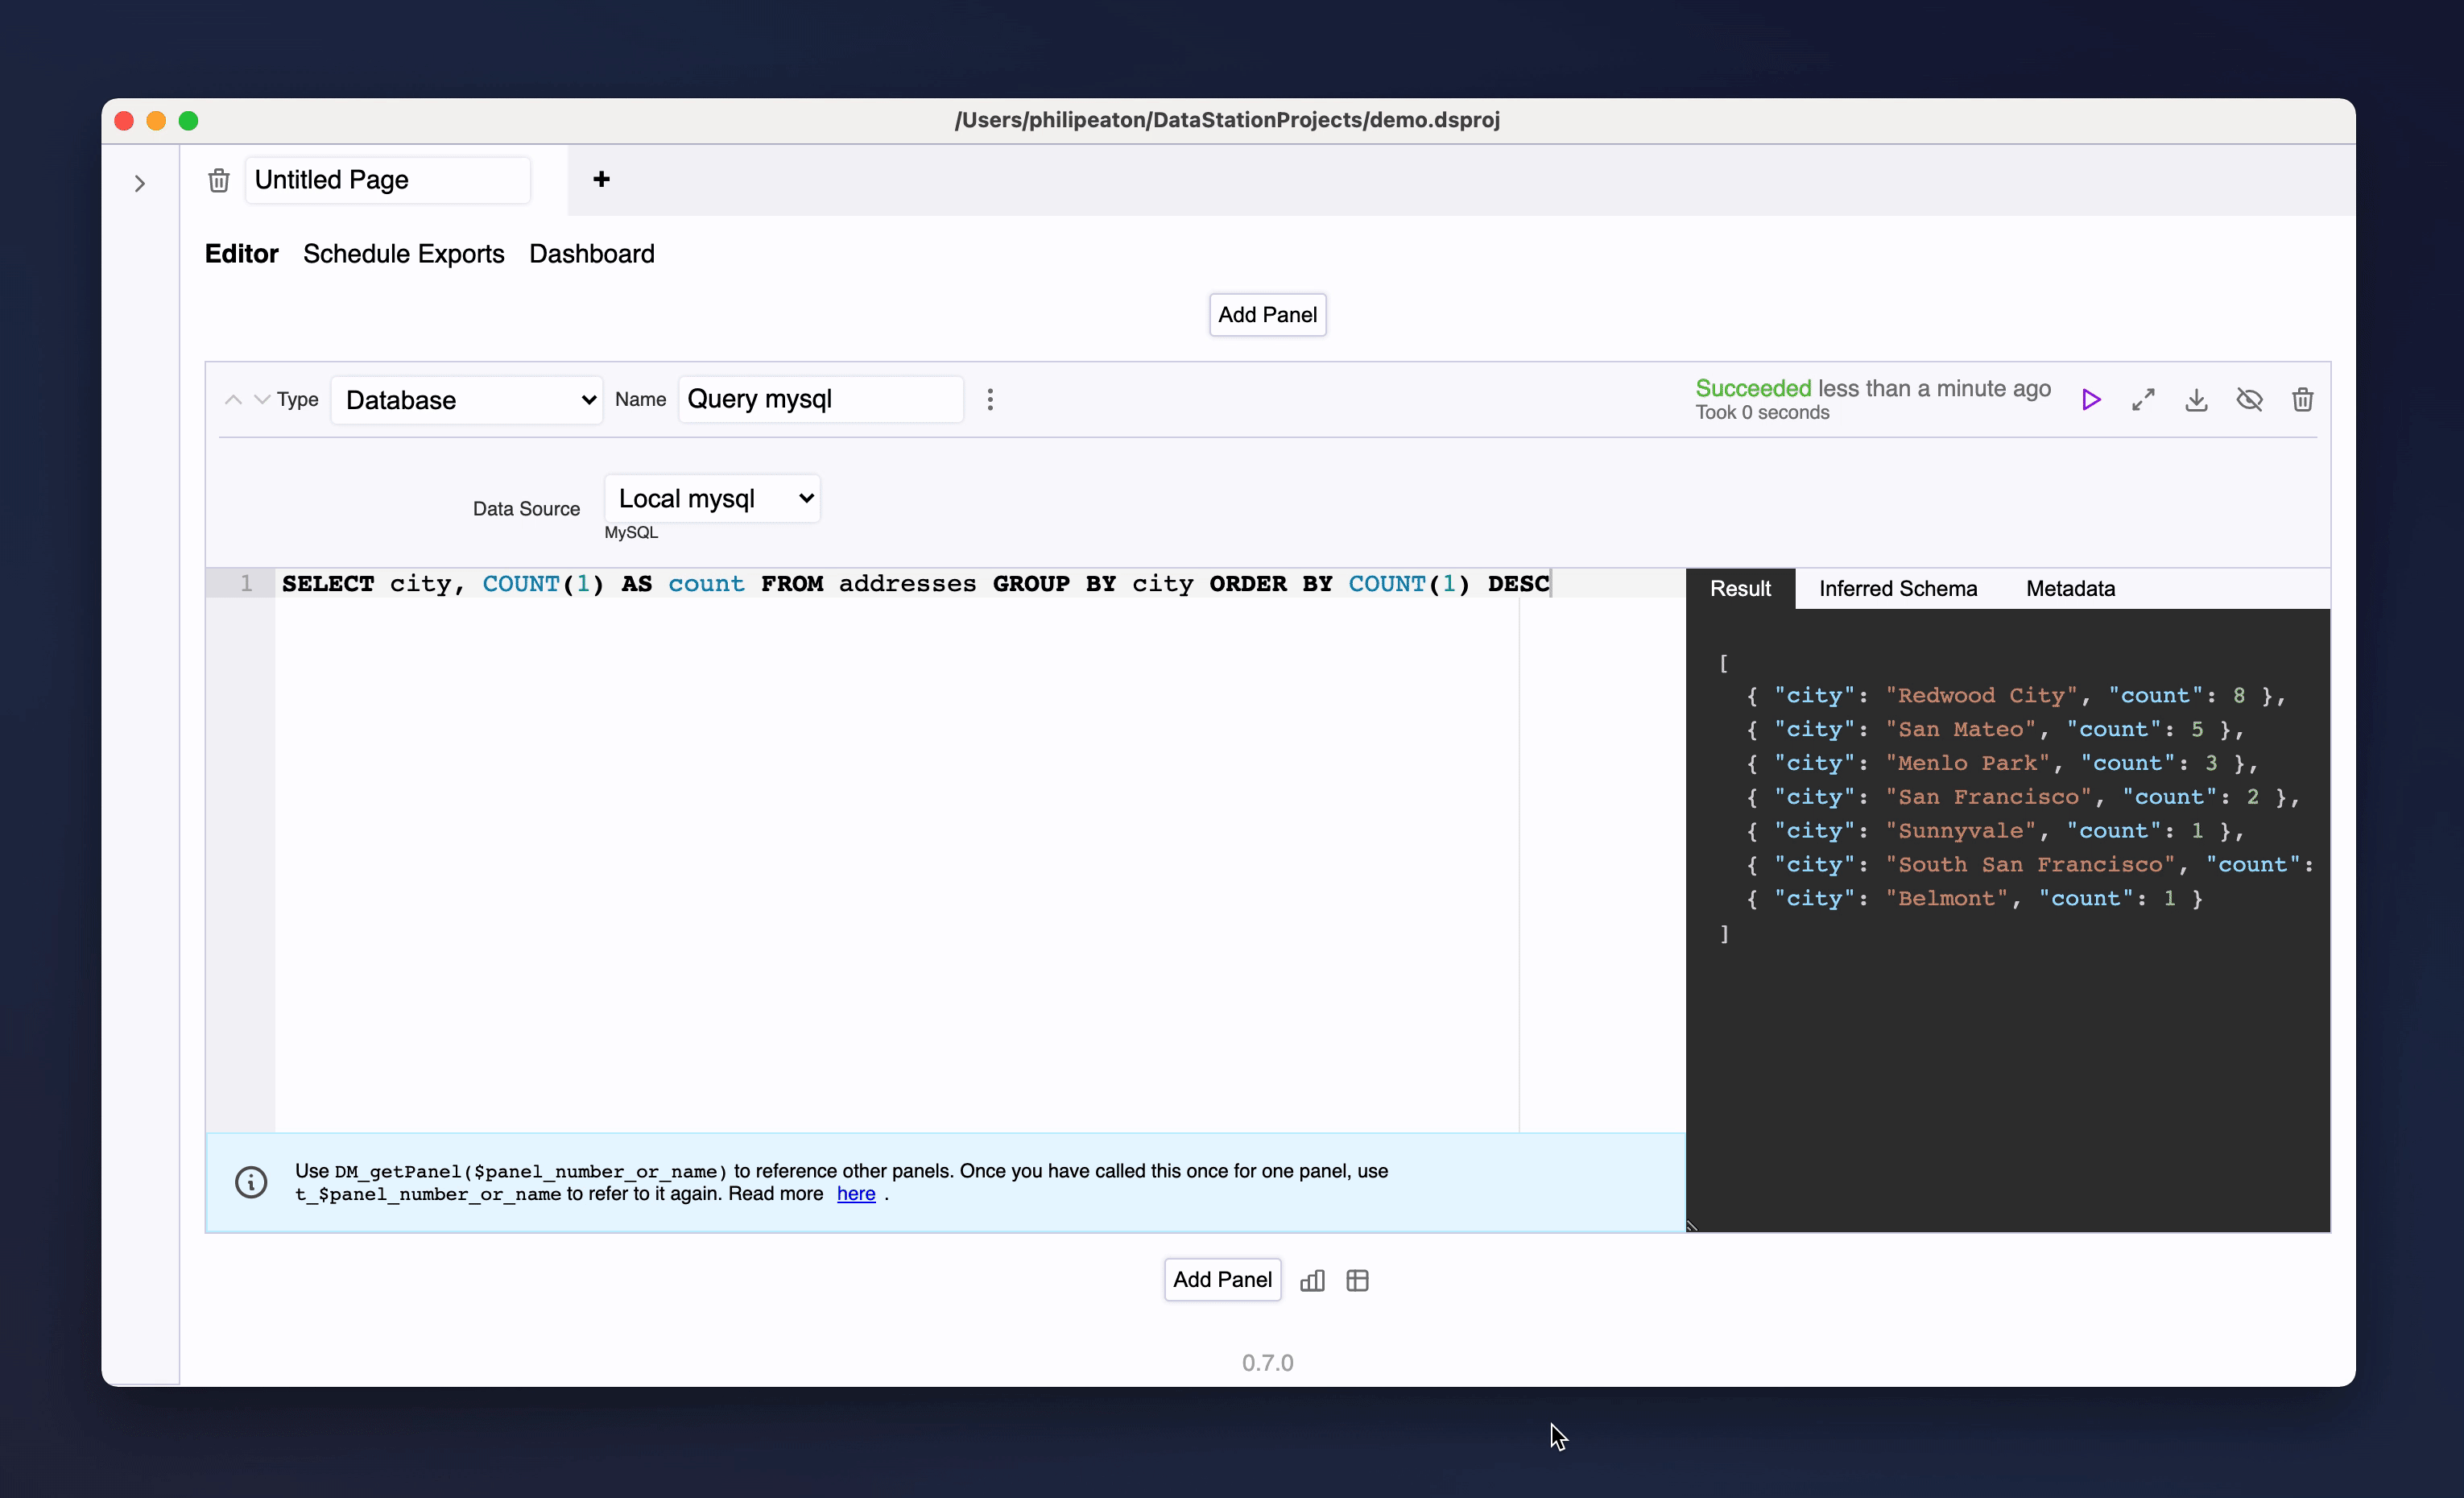
Task: Click the table view visualization icon
Action: (x=1355, y=1280)
